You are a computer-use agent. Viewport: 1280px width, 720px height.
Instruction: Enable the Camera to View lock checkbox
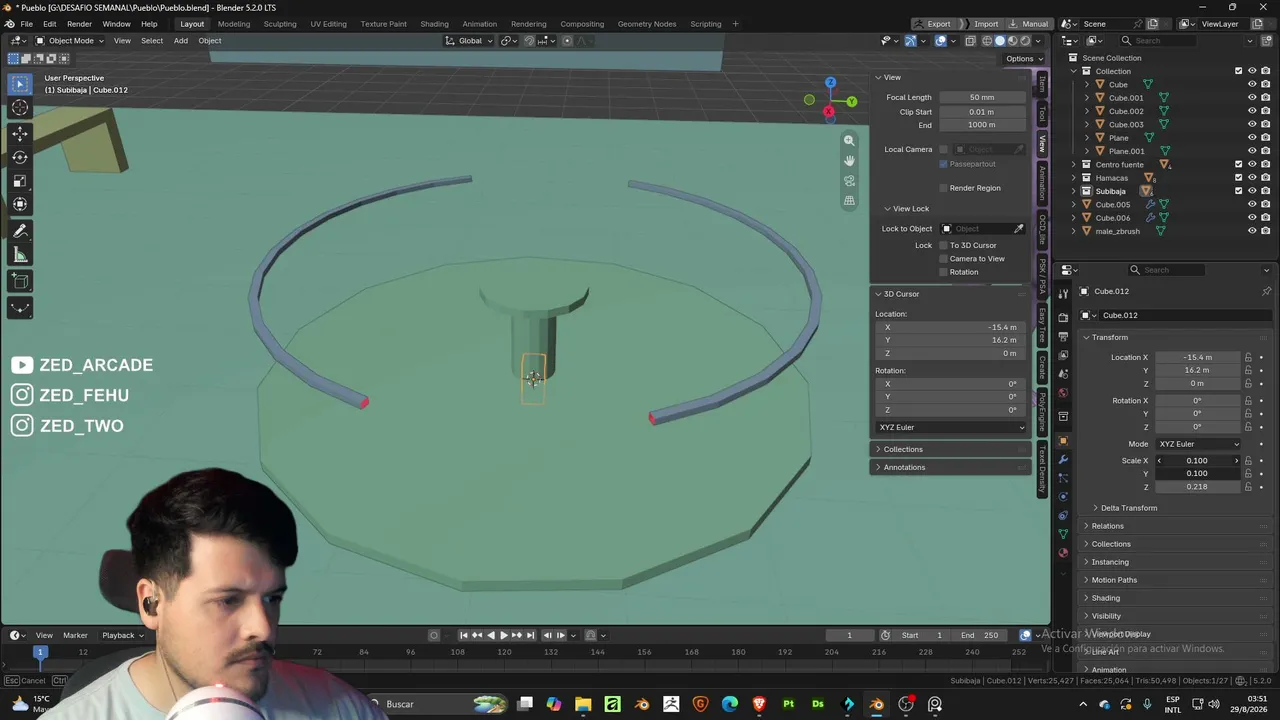pos(943,259)
